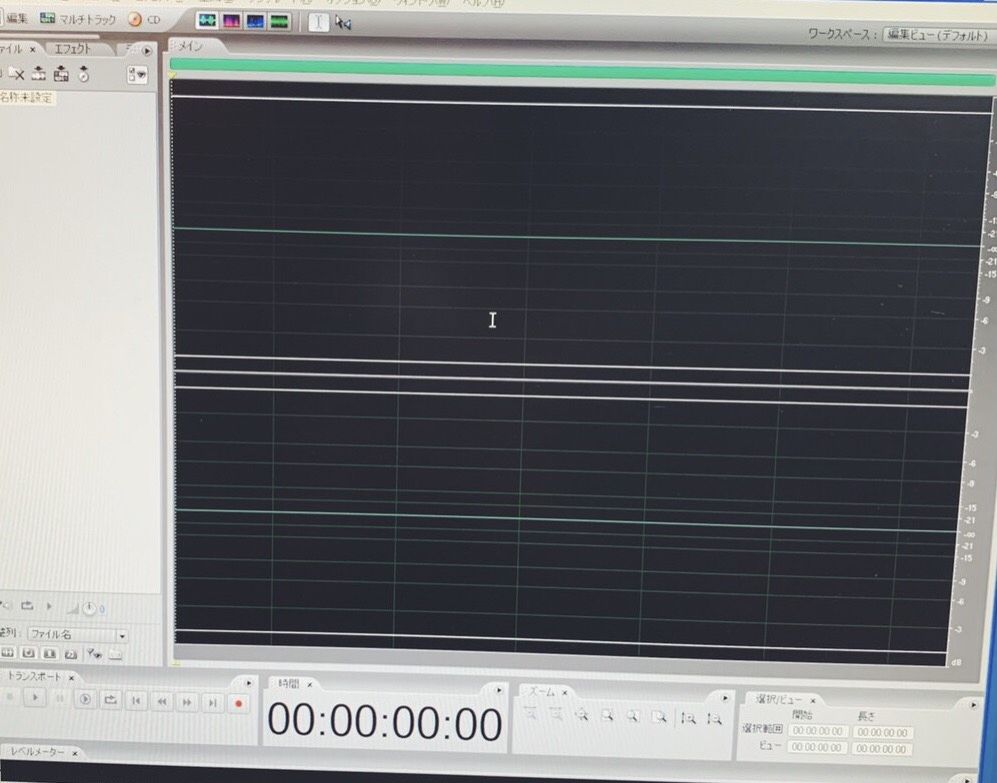Image resolution: width=997 pixels, height=783 pixels.
Task: Toggle loop playback in transport panel
Action: click(111, 700)
